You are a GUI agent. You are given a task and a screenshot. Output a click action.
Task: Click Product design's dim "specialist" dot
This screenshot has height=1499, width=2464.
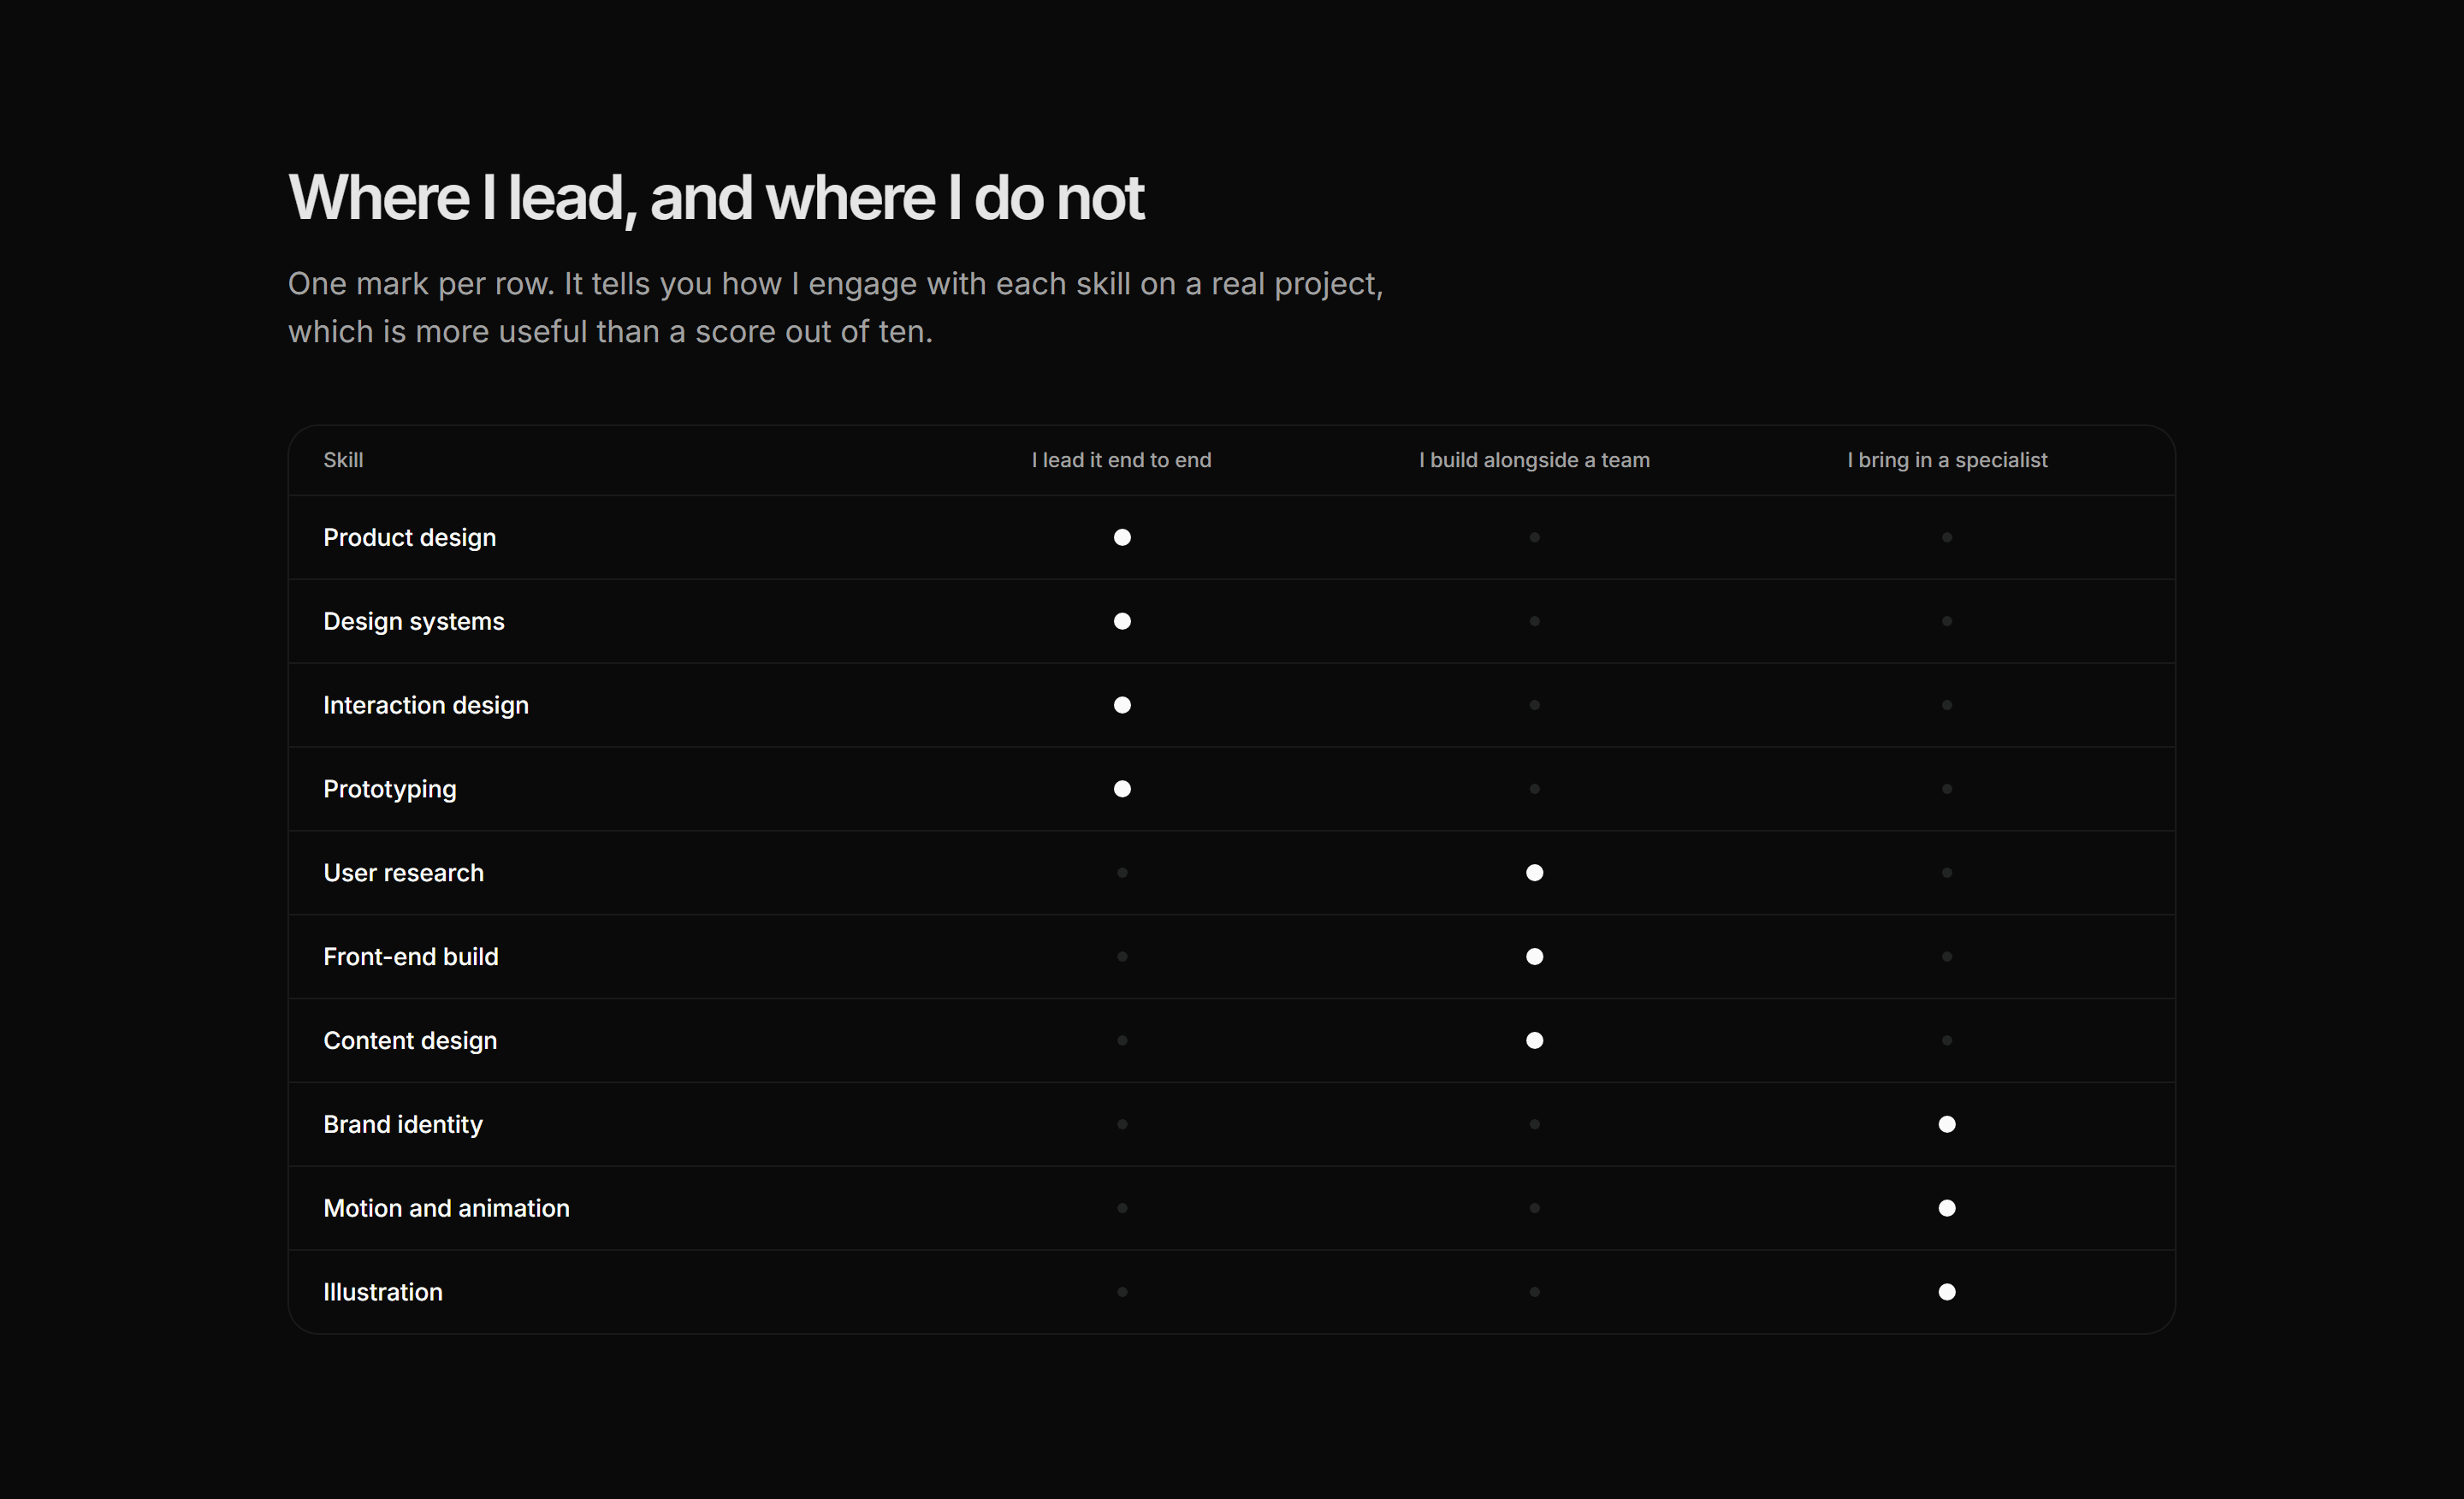coord(1946,537)
